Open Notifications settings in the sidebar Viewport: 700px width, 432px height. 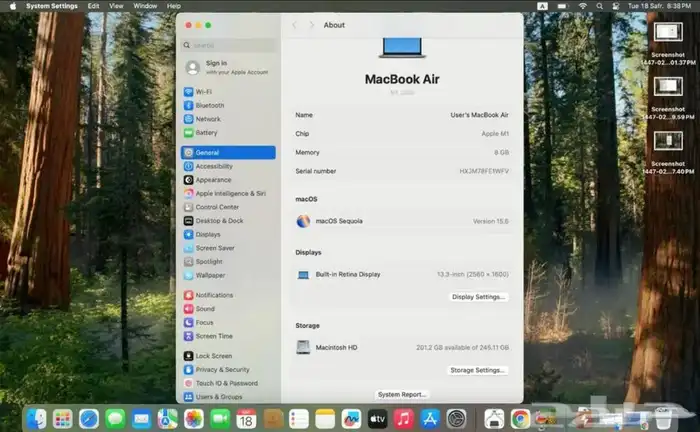[x=228, y=295]
